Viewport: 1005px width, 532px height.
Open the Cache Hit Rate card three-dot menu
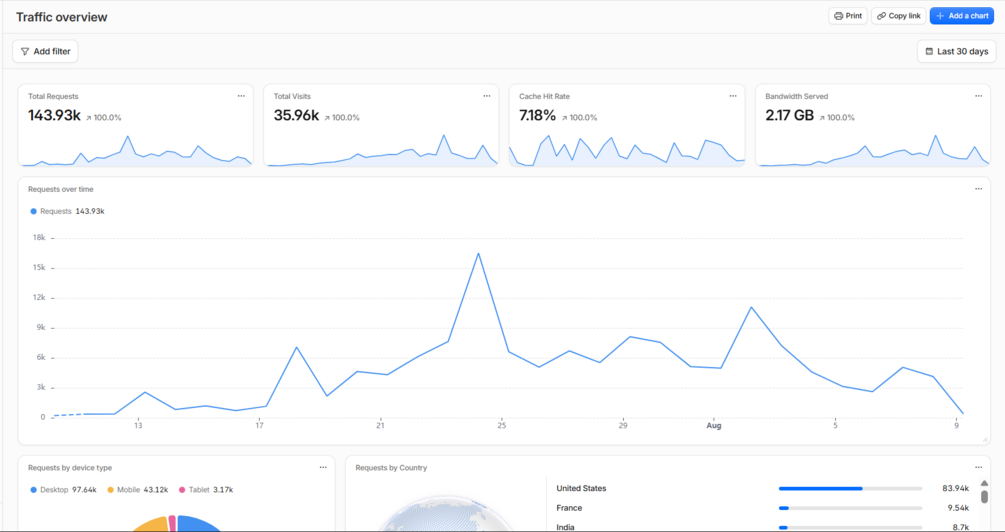click(733, 96)
